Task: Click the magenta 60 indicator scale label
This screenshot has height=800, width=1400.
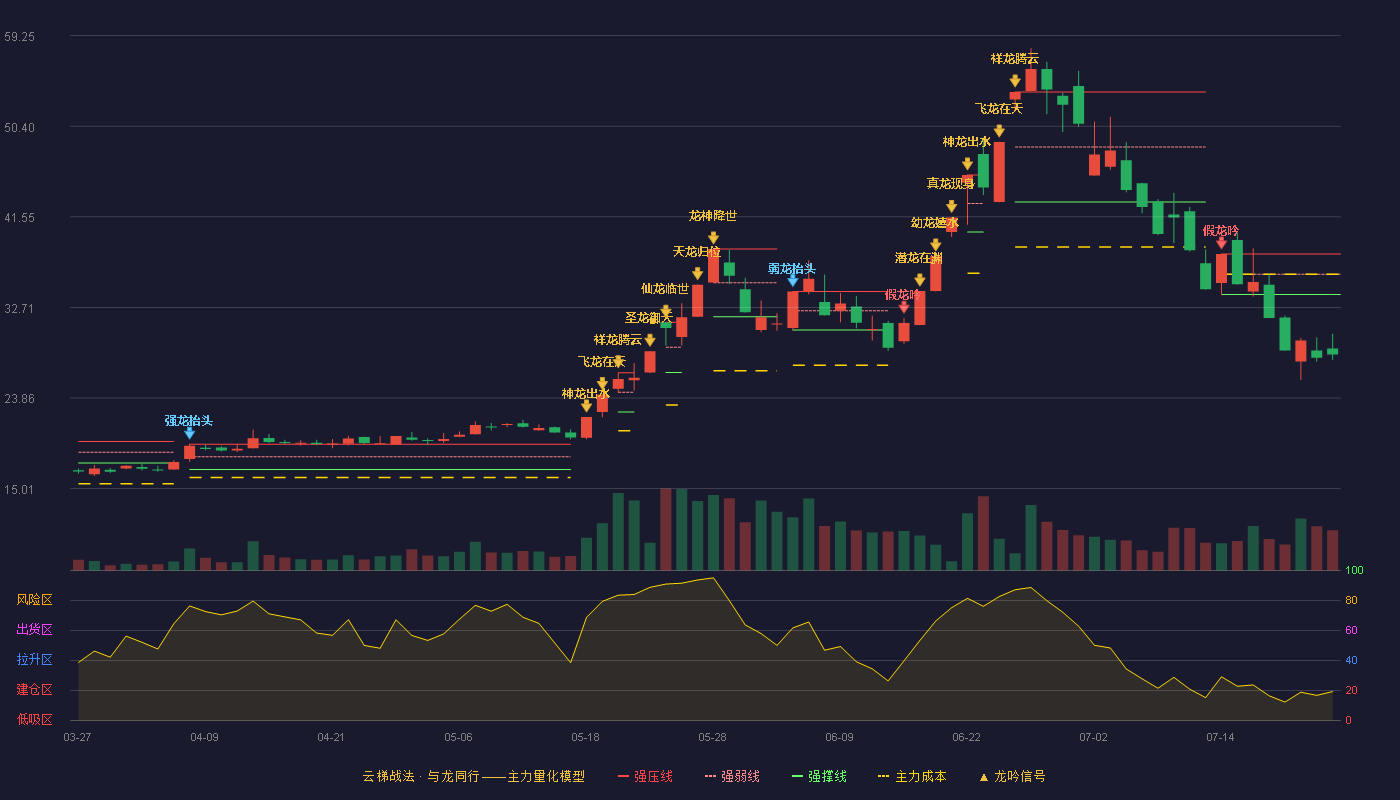Action: pyautogui.click(x=1351, y=630)
